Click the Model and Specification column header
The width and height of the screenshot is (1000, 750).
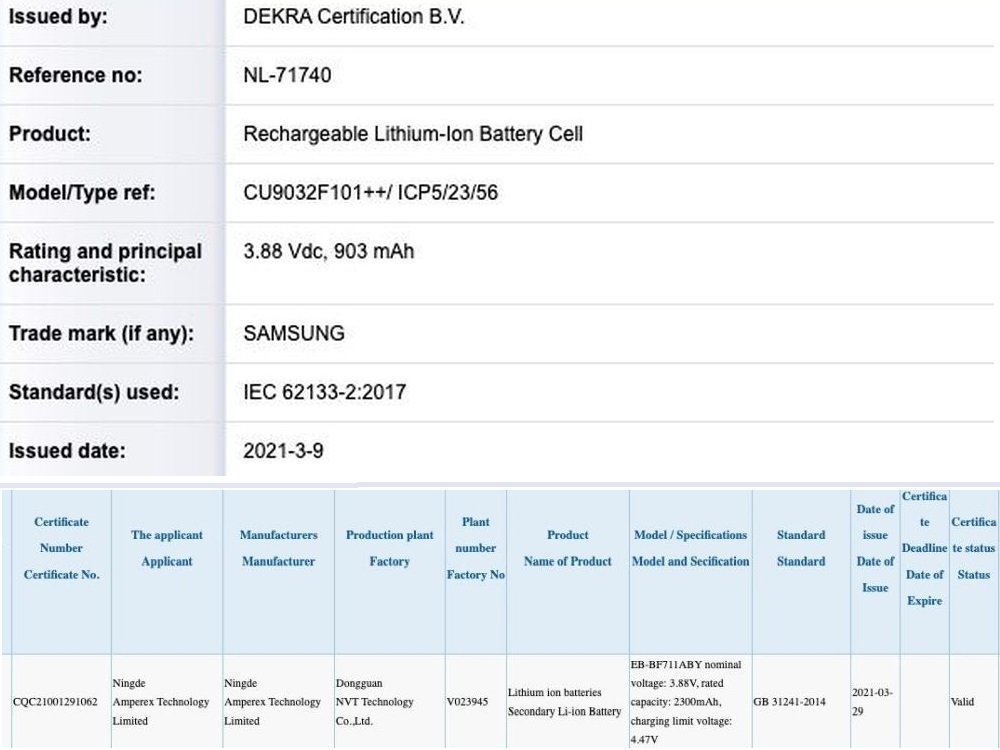point(690,548)
